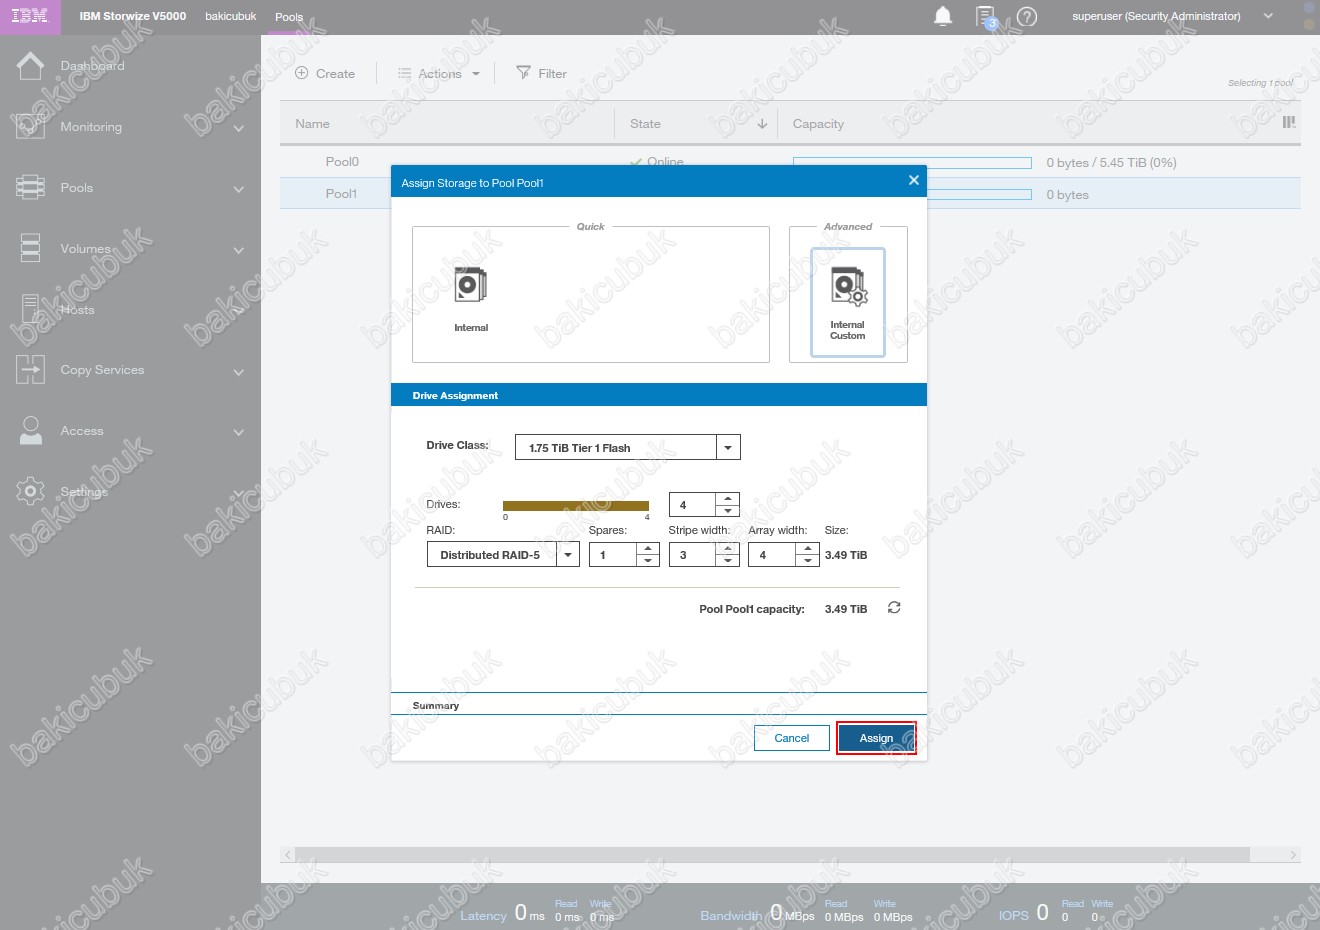Expand the Summary section
1320x930 pixels.
coord(436,706)
